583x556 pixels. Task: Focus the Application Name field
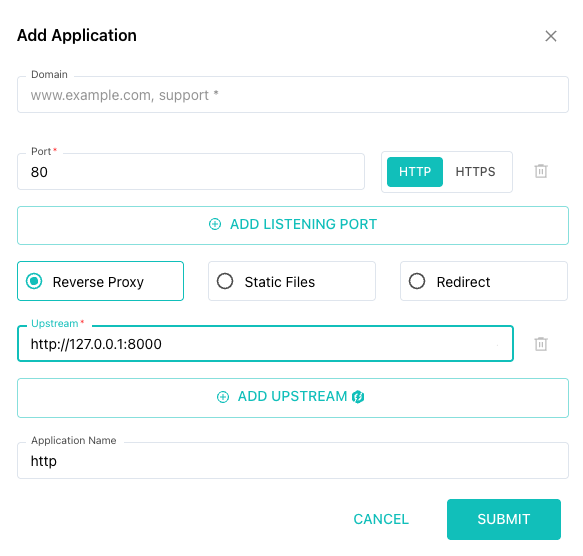(293, 460)
